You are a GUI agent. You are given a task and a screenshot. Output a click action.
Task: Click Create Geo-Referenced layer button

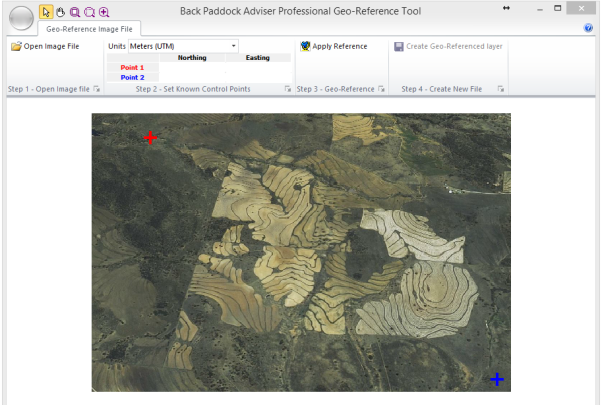click(448, 46)
